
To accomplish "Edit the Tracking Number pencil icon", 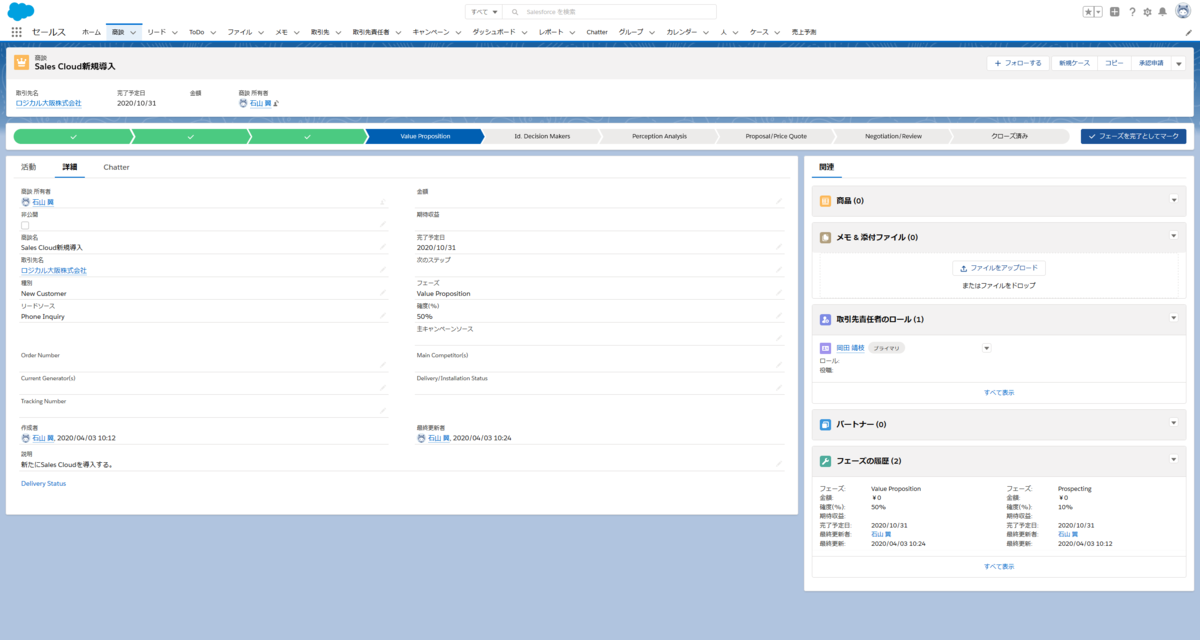I will pos(382,411).
